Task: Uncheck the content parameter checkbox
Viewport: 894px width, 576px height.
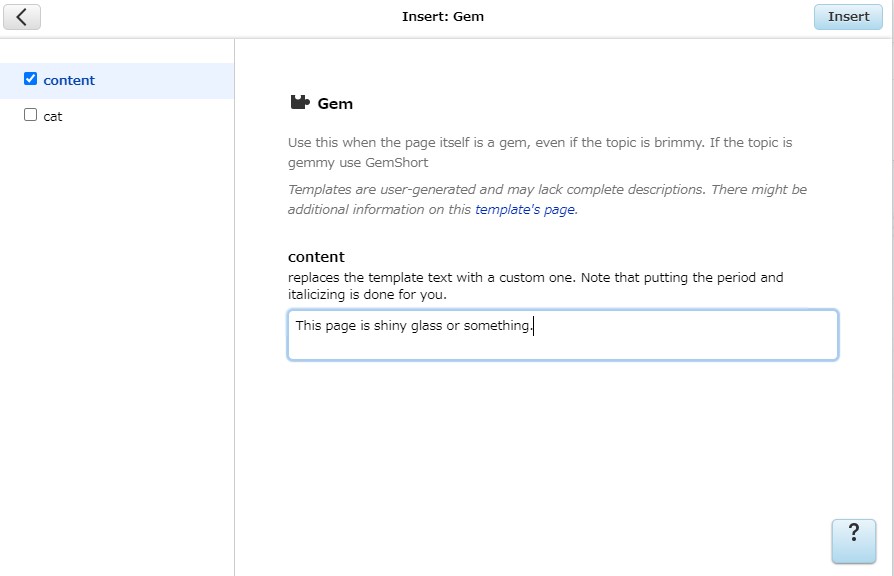Action: 30,79
